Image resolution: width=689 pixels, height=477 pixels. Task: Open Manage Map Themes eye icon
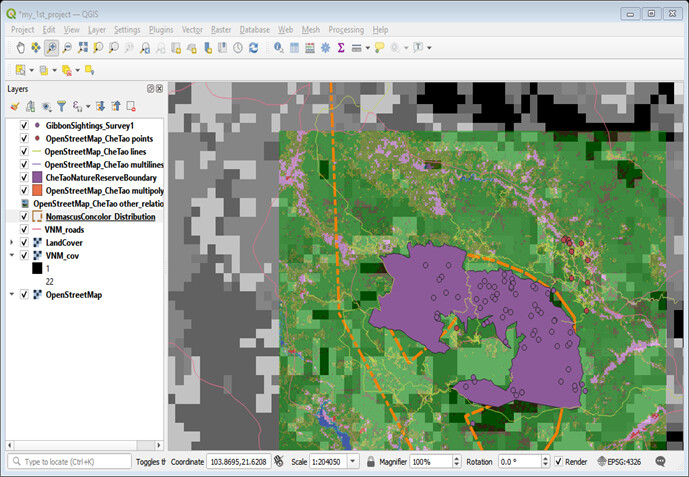tap(46, 106)
